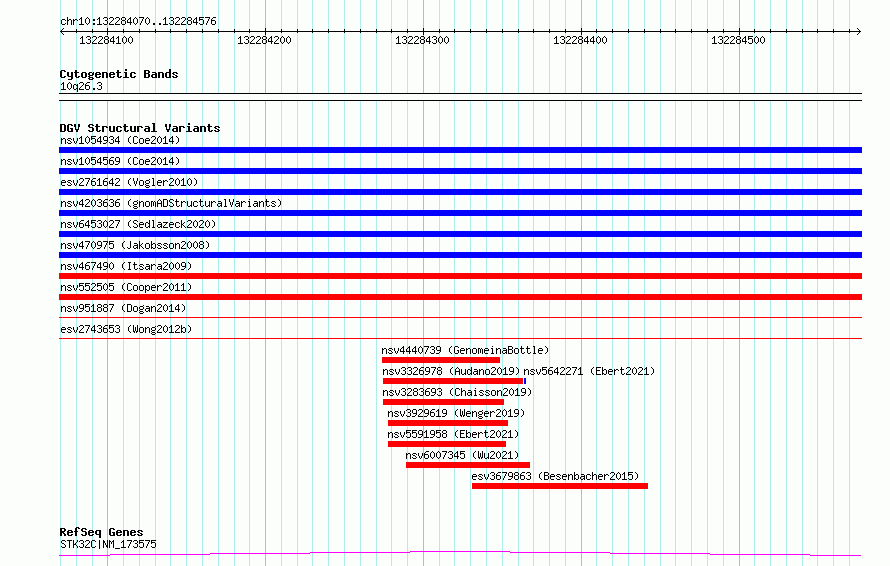
Task: Click the 132284300 ruler position
Action: [422, 40]
